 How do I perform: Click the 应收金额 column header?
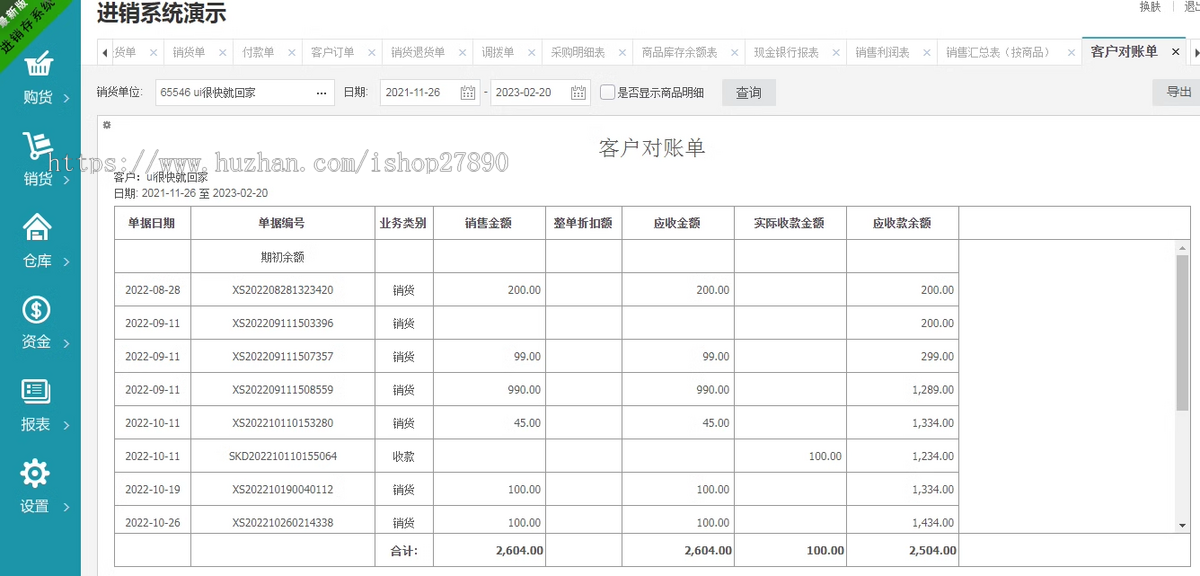(677, 224)
